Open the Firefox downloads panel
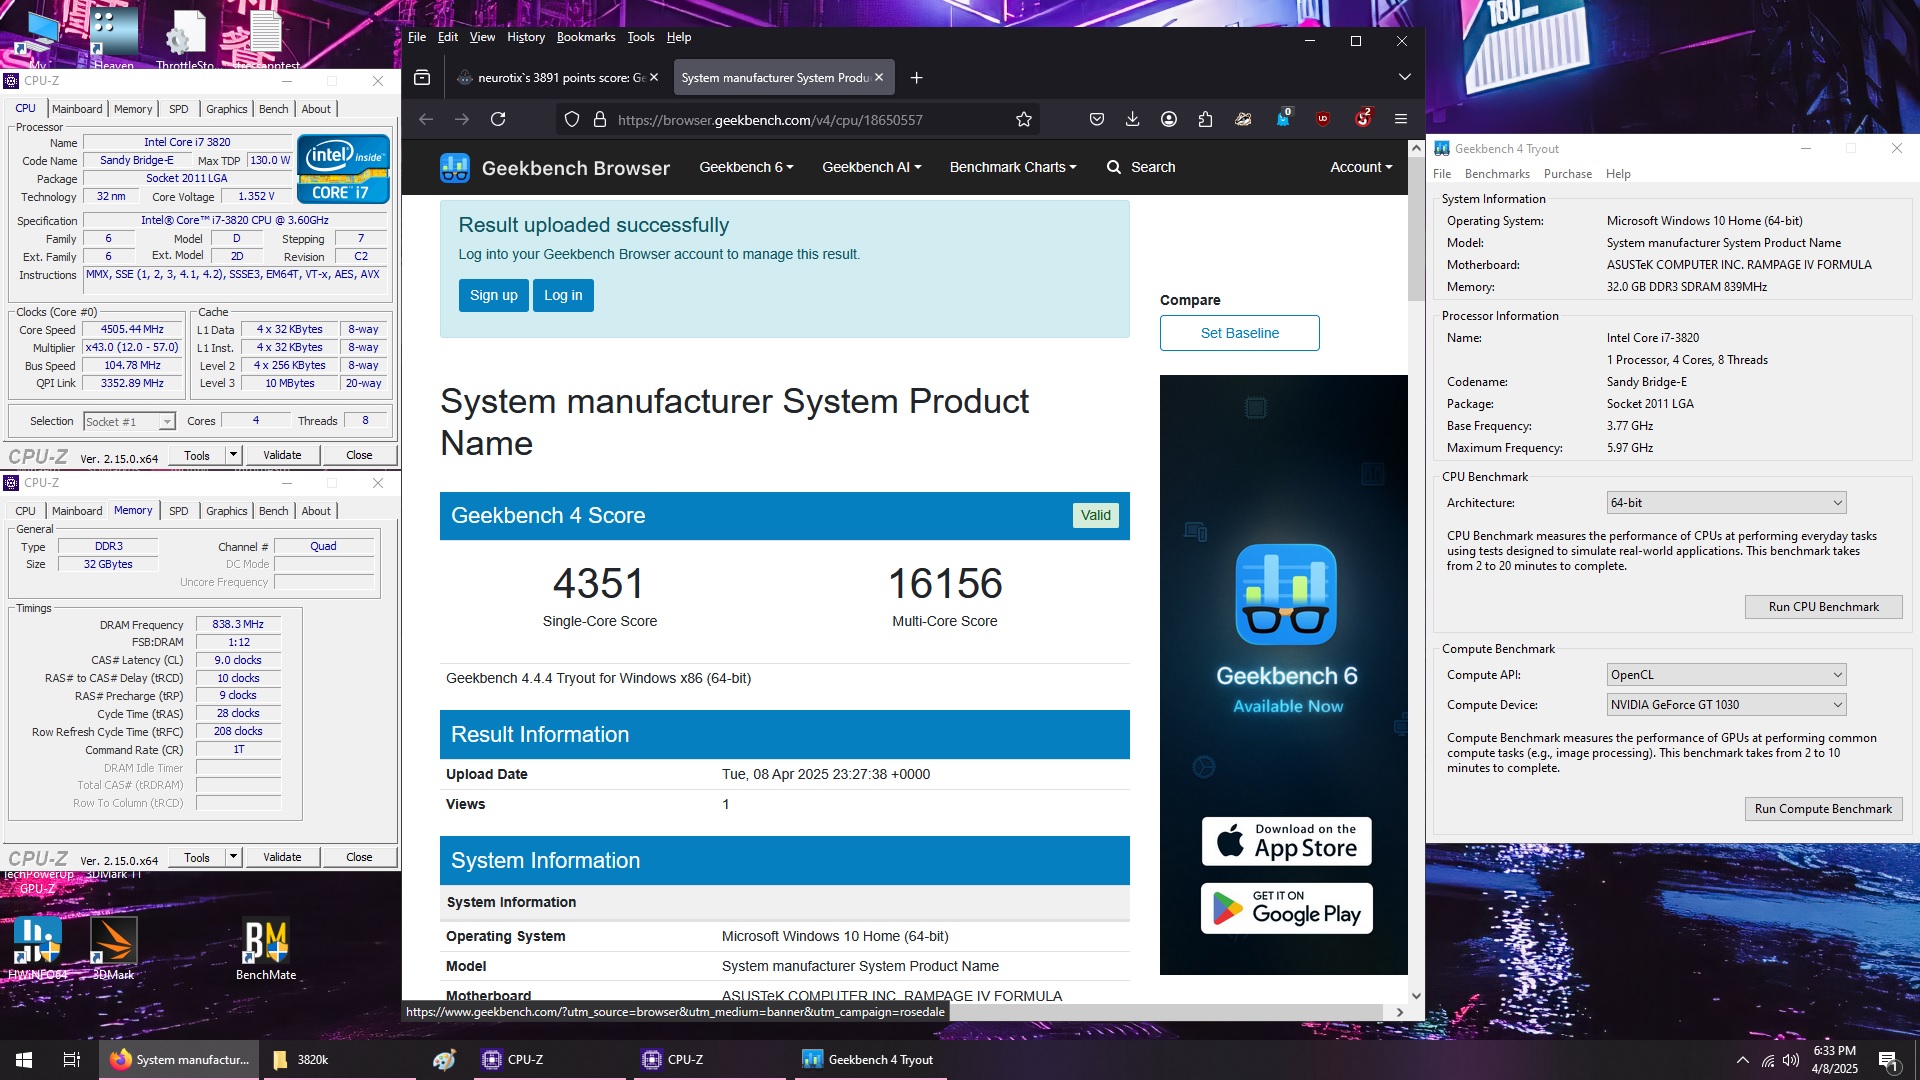 1133,119
